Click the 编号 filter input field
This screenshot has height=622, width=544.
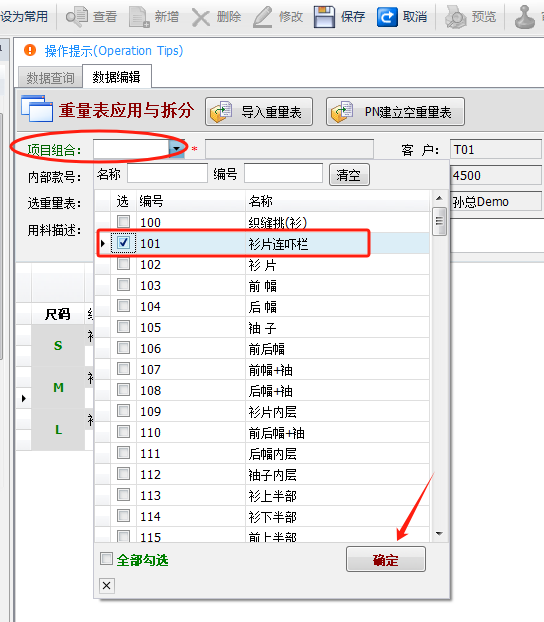pos(283,173)
